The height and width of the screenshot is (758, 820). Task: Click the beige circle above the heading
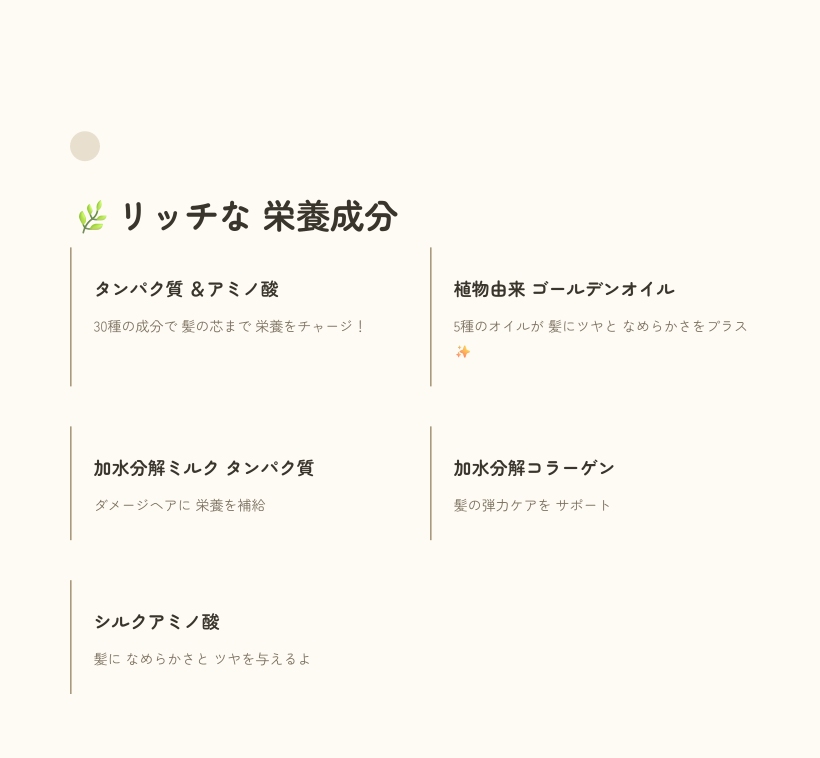pyautogui.click(x=85, y=146)
